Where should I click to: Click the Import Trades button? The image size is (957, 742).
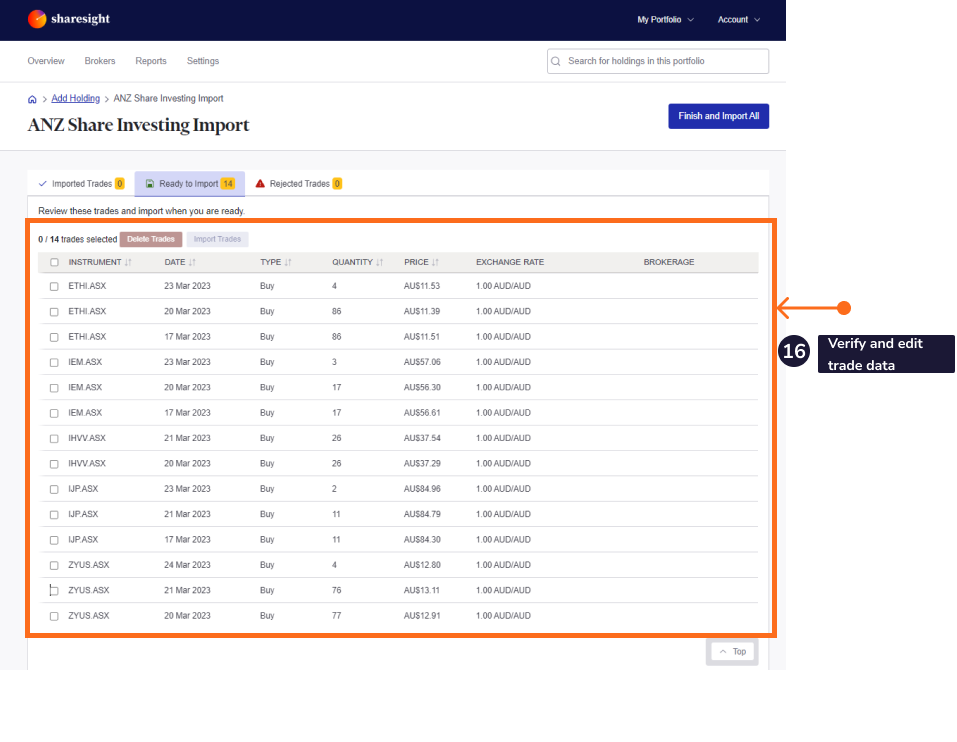(x=217, y=239)
